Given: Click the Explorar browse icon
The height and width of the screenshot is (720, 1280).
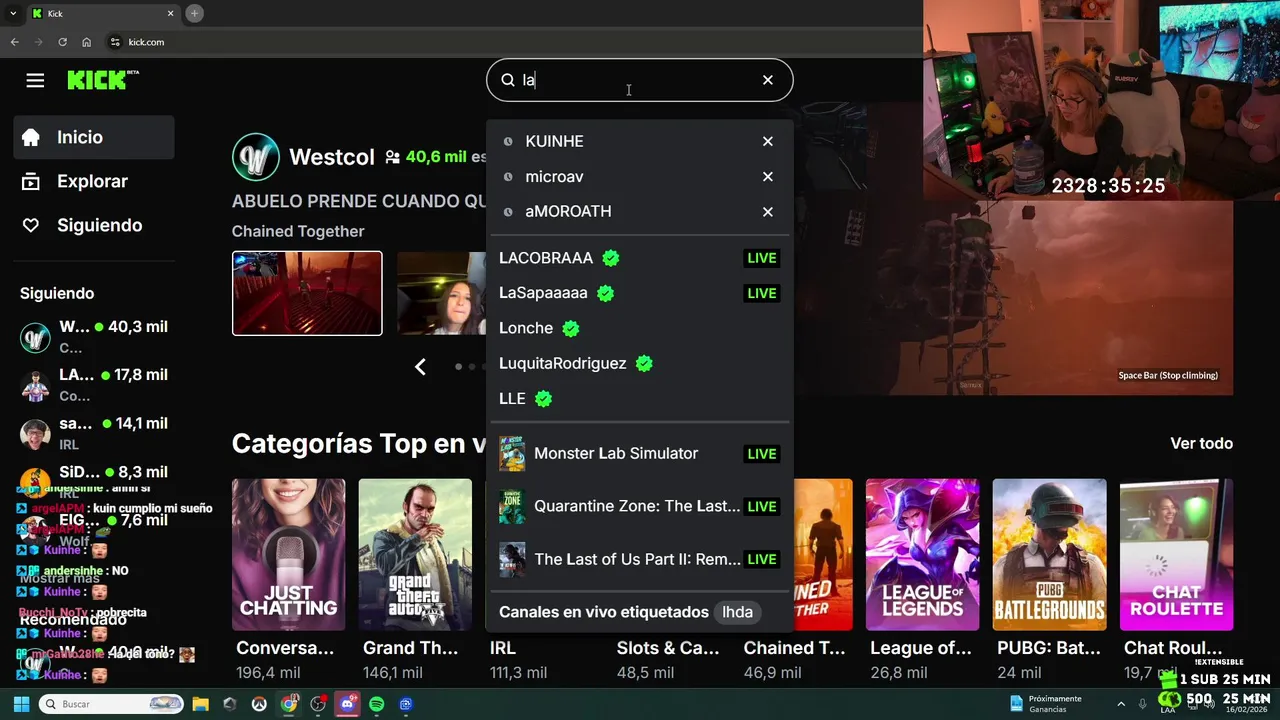Looking at the screenshot, I should tap(31, 181).
